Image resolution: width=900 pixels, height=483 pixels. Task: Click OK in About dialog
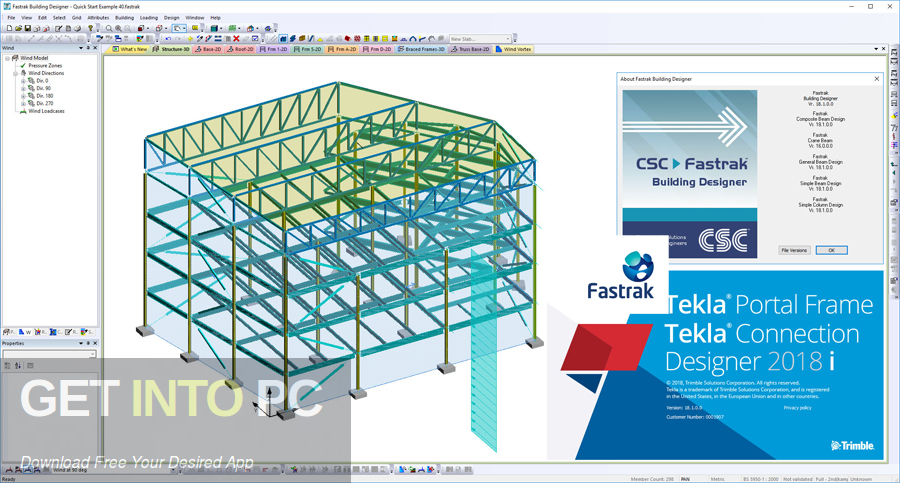[x=831, y=250]
